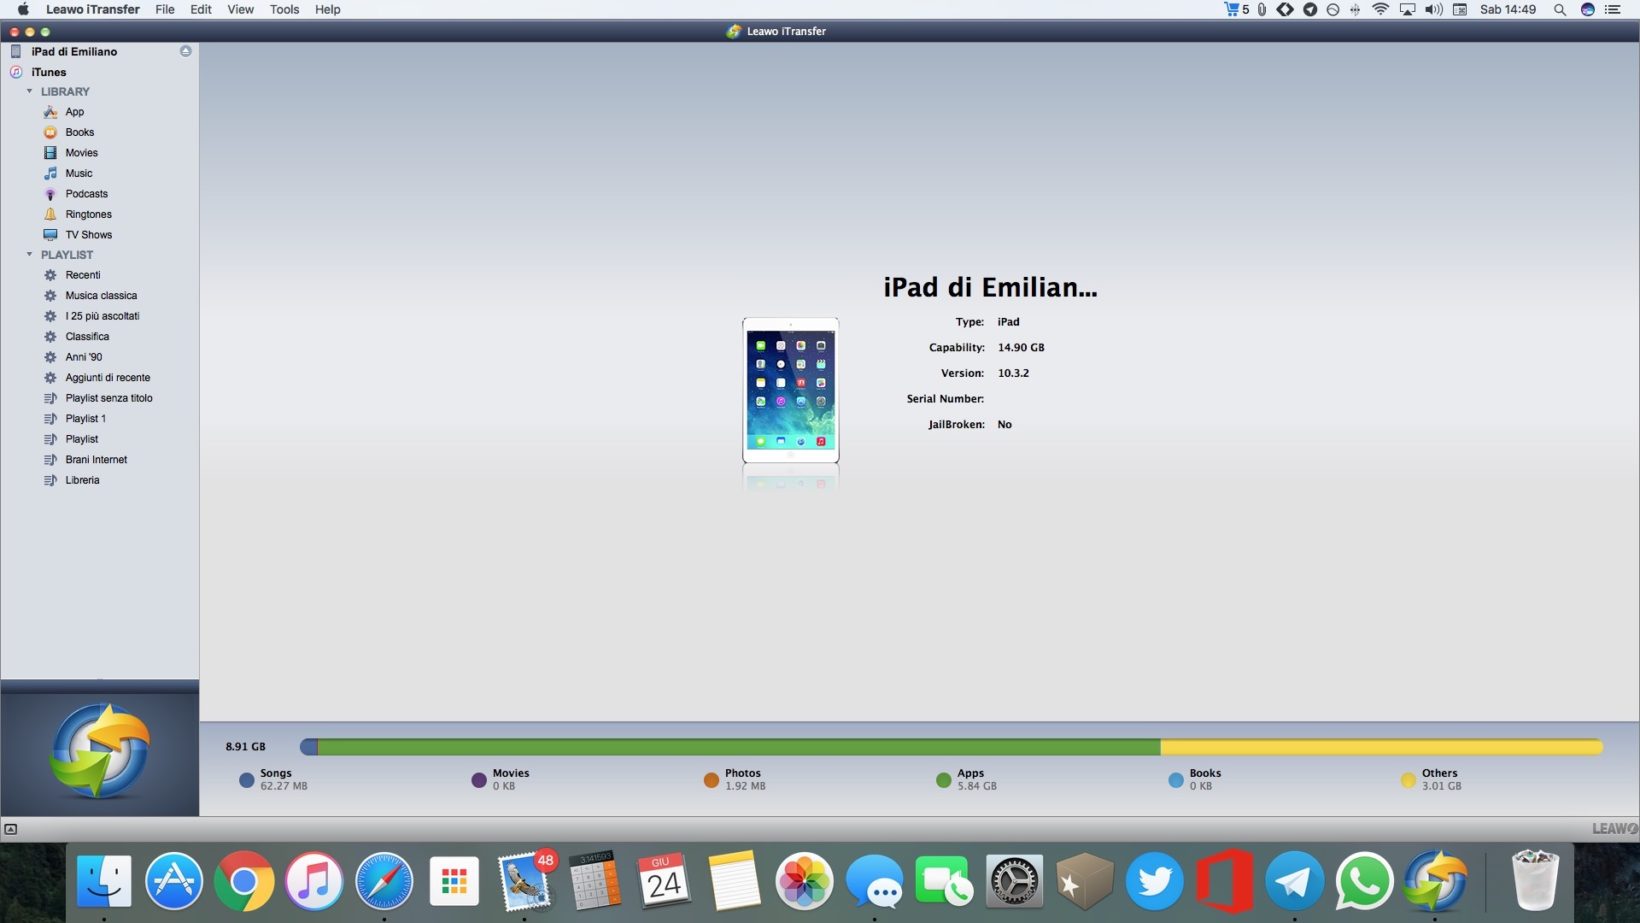Image resolution: width=1640 pixels, height=923 pixels.
Task: Open Wi-Fi status menu
Action: pyautogui.click(x=1380, y=9)
